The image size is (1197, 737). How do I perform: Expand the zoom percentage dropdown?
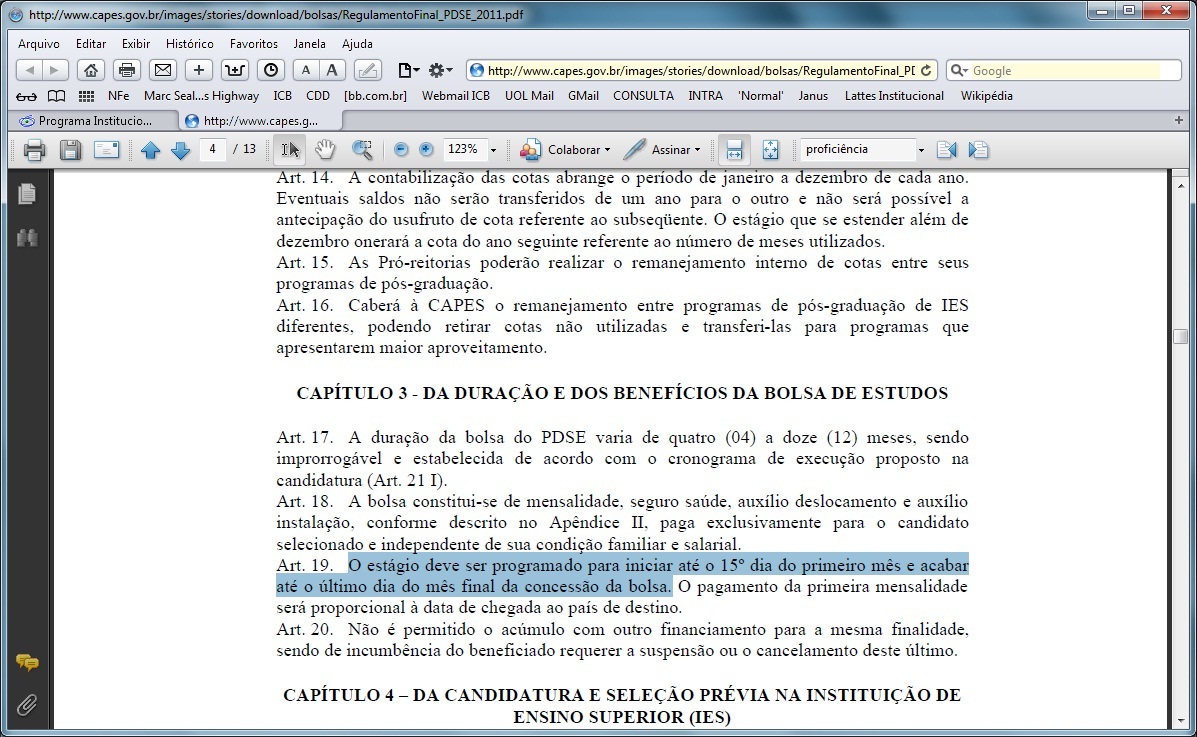[x=493, y=150]
